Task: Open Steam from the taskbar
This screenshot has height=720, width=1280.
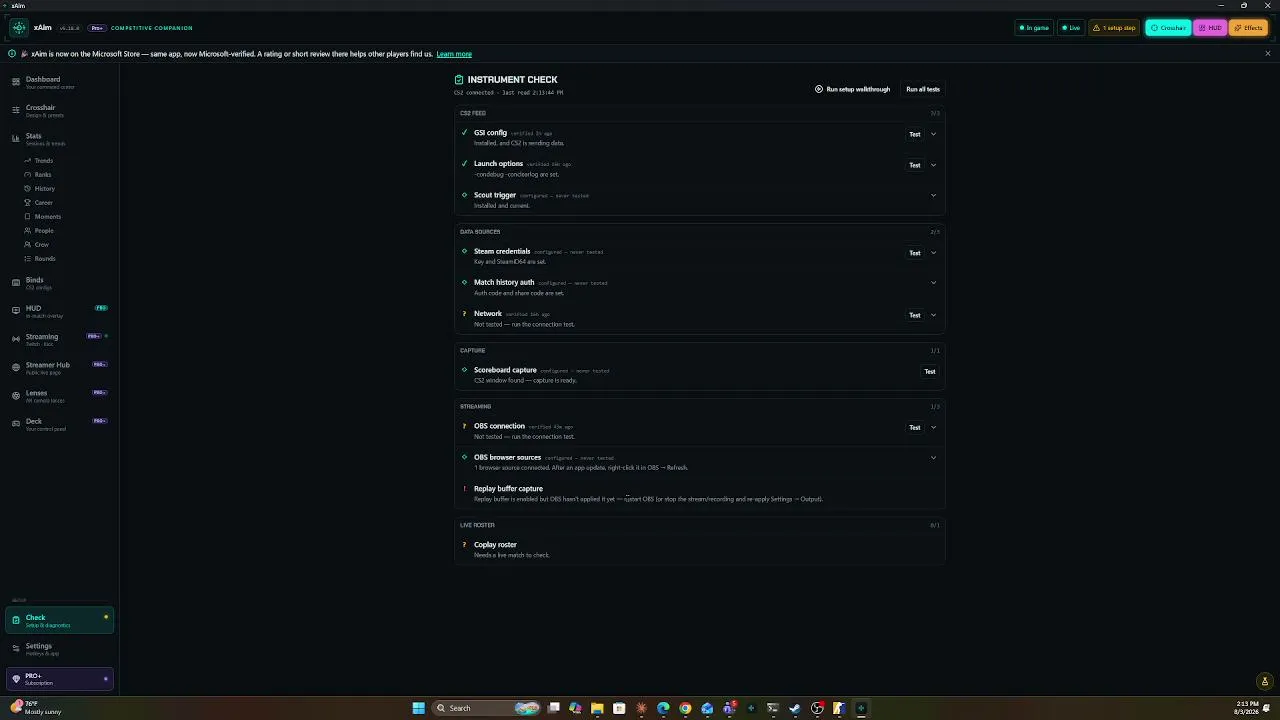Action: pos(795,708)
